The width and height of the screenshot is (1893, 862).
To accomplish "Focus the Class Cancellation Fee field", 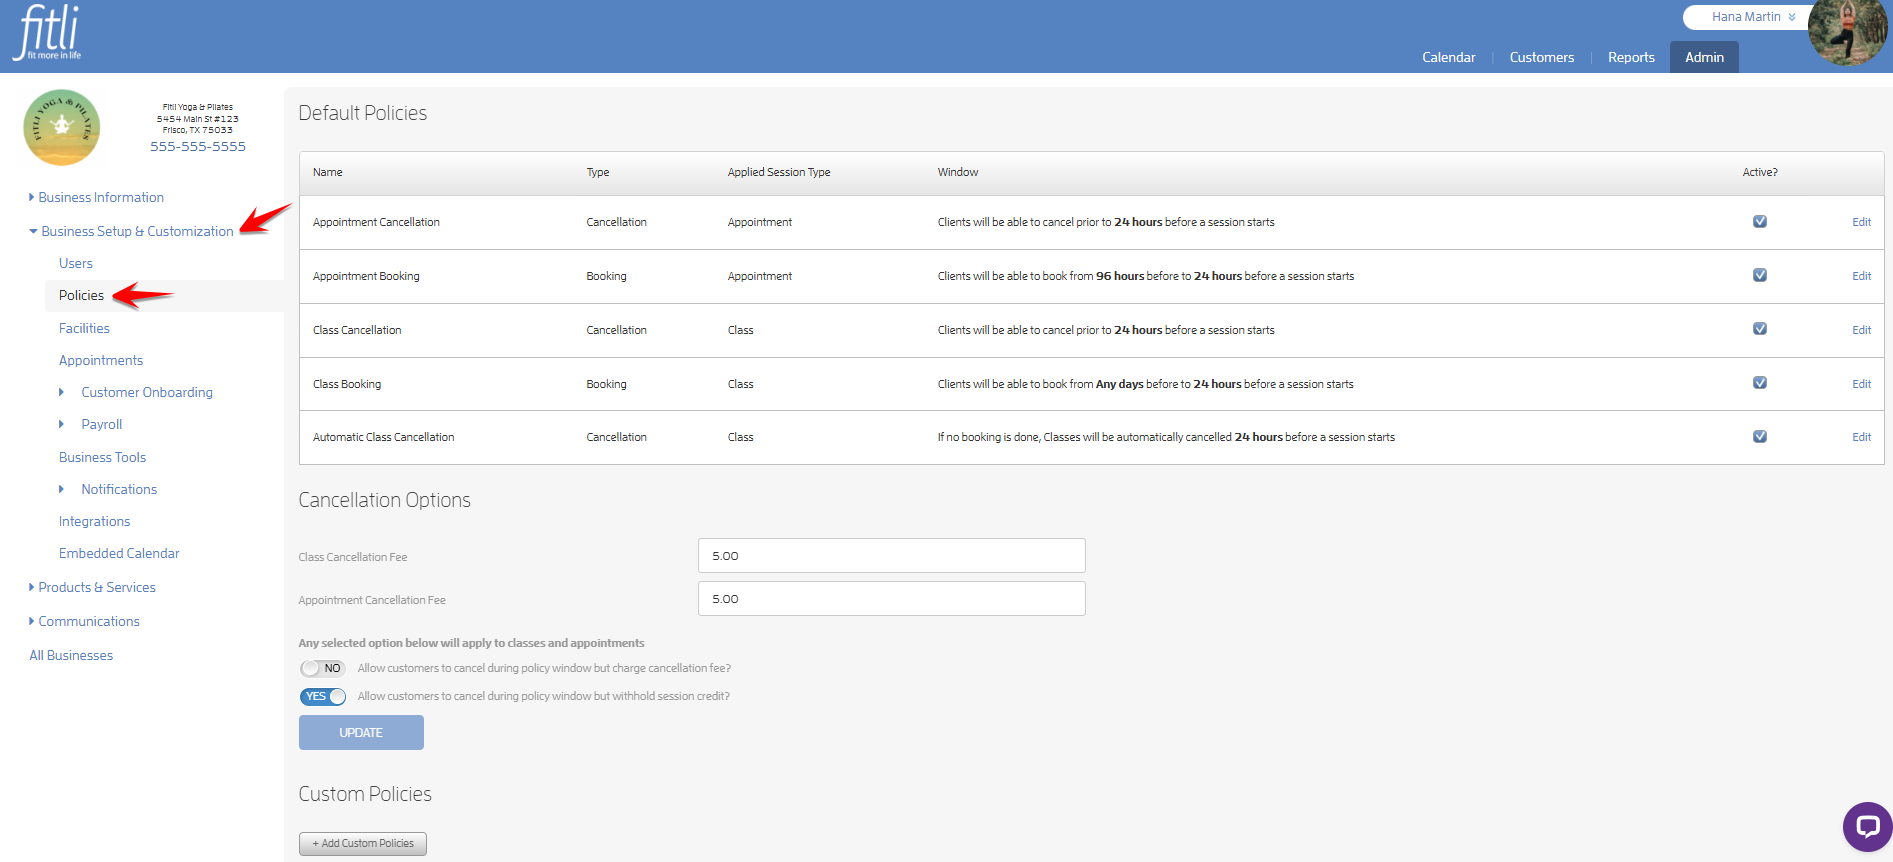I will tap(892, 556).
